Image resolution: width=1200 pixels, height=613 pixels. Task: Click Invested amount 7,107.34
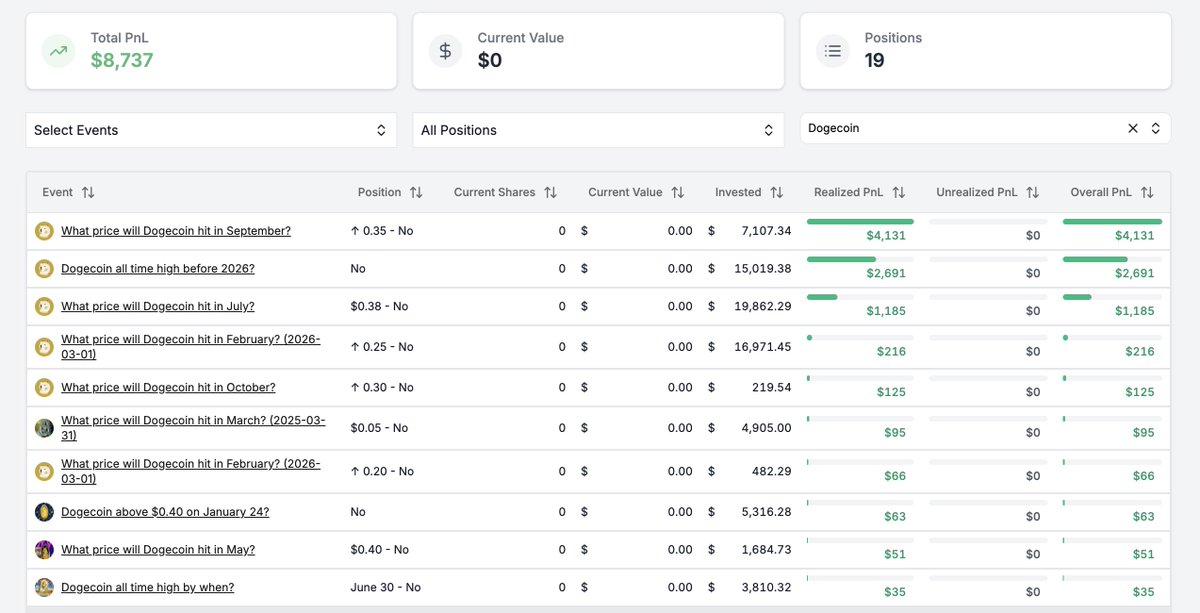pos(766,231)
